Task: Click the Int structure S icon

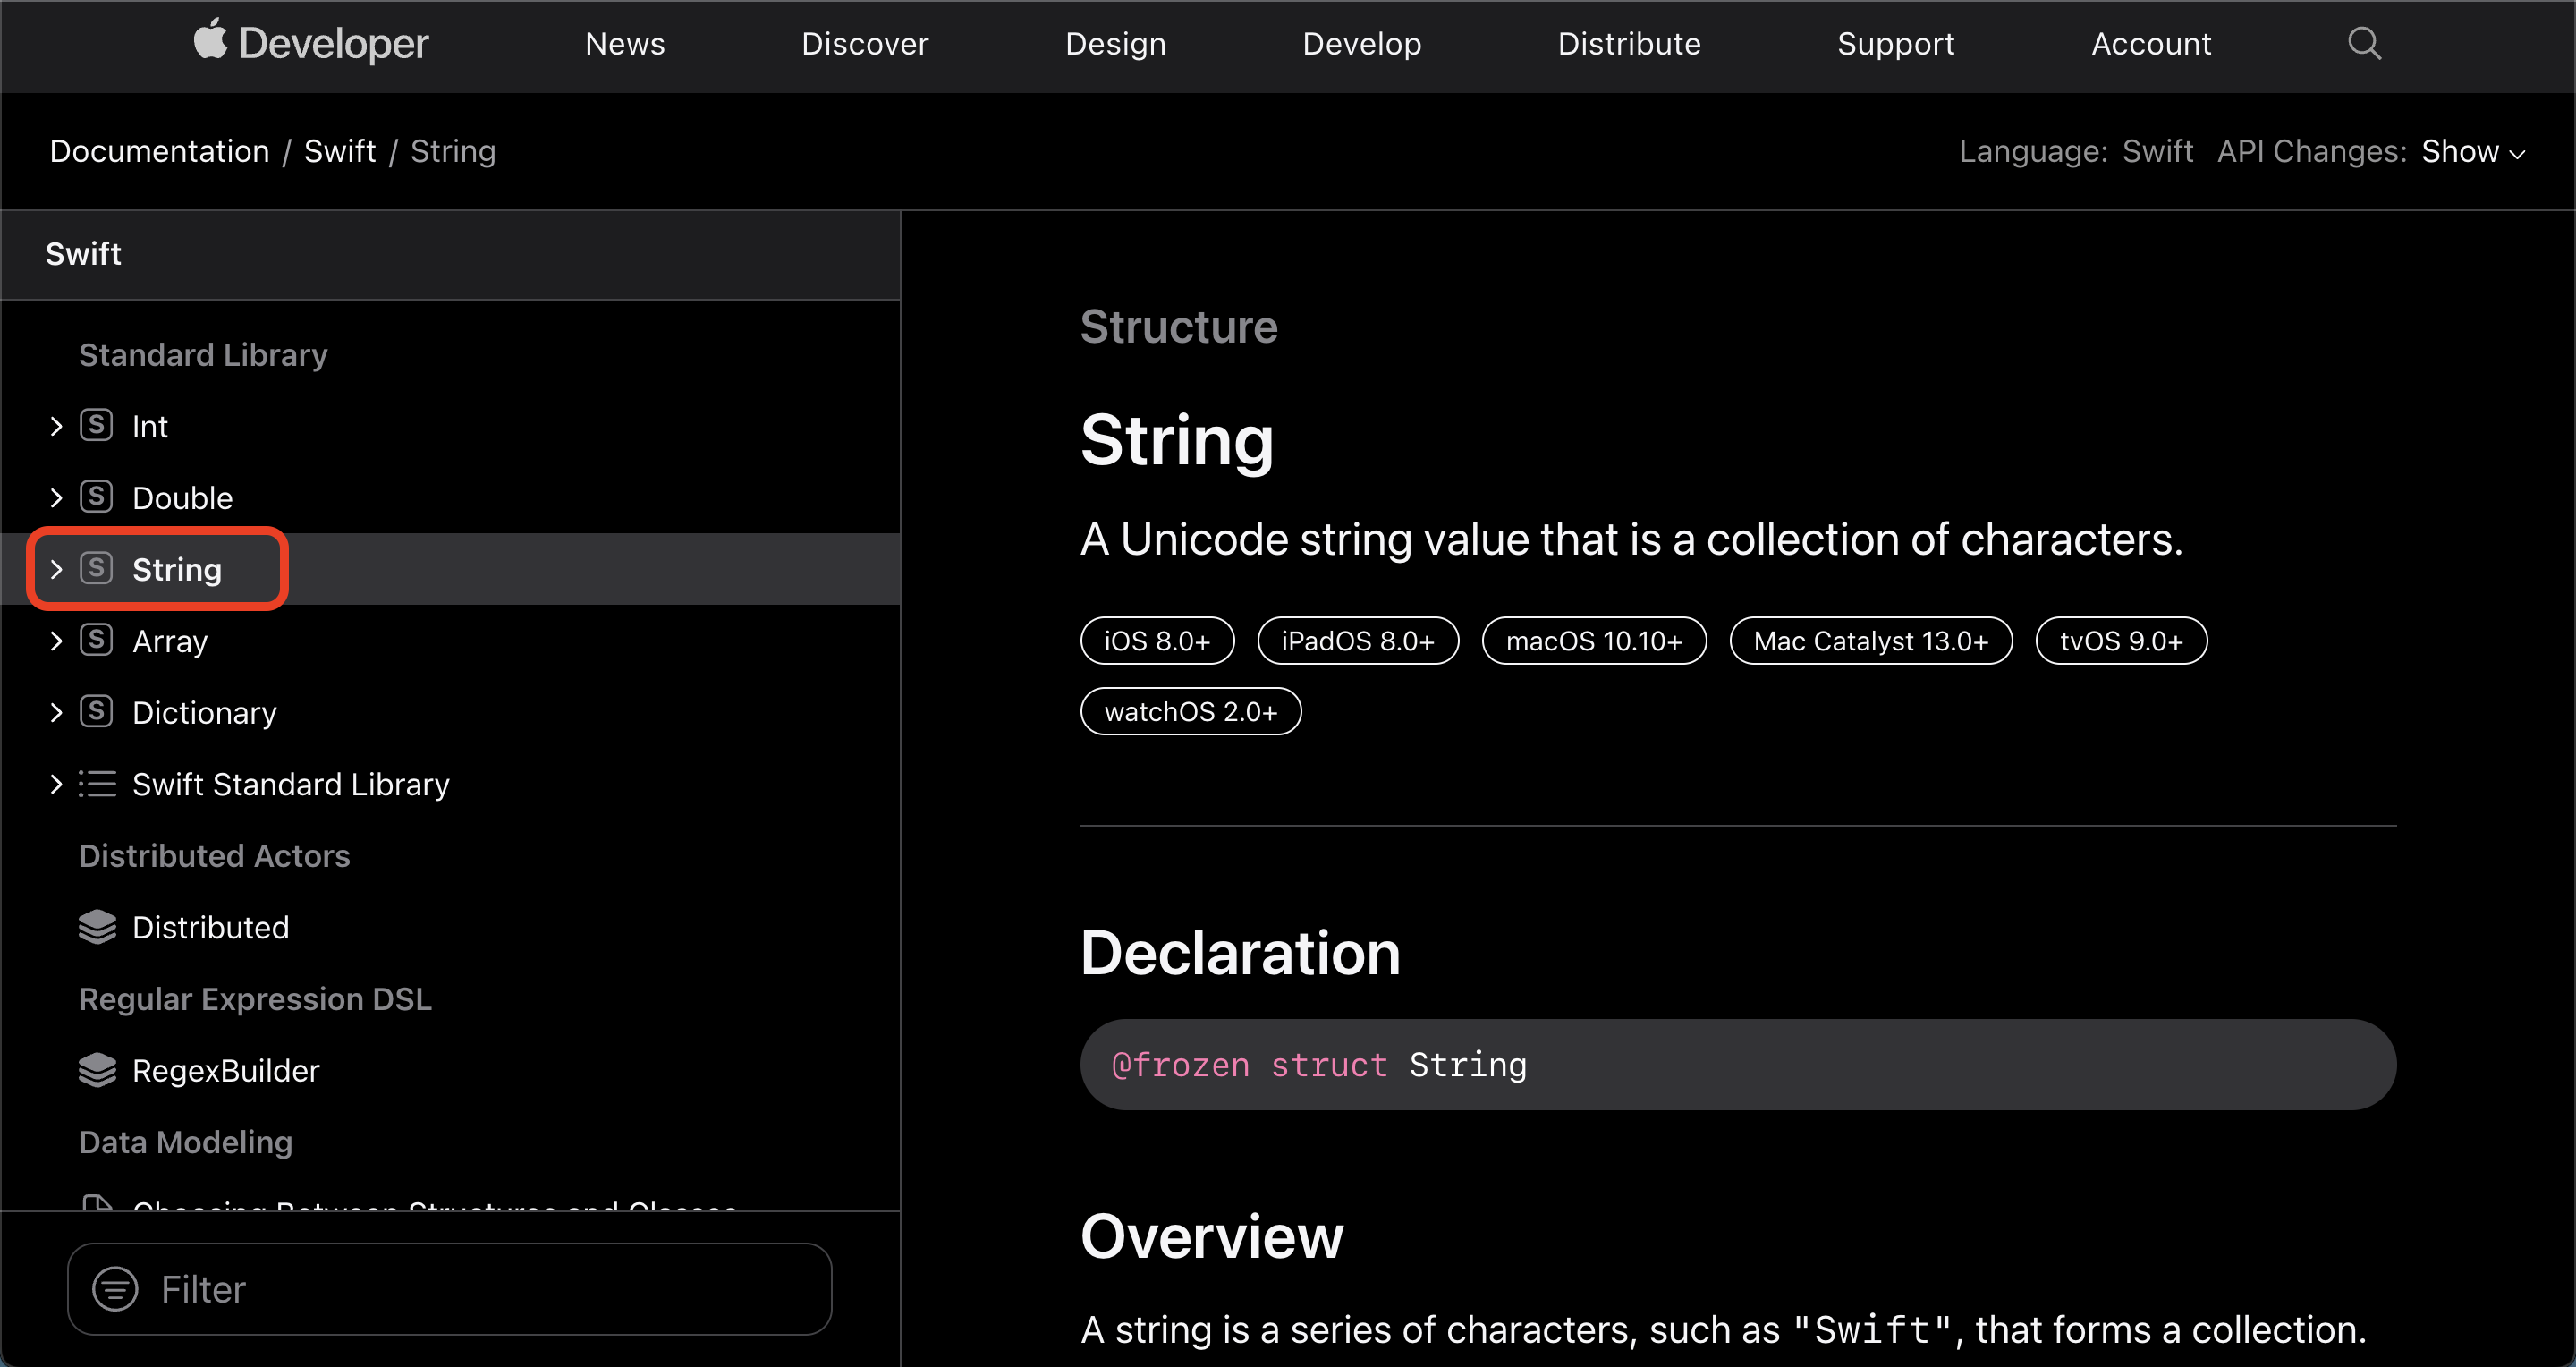Action: pyautogui.click(x=96, y=425)
